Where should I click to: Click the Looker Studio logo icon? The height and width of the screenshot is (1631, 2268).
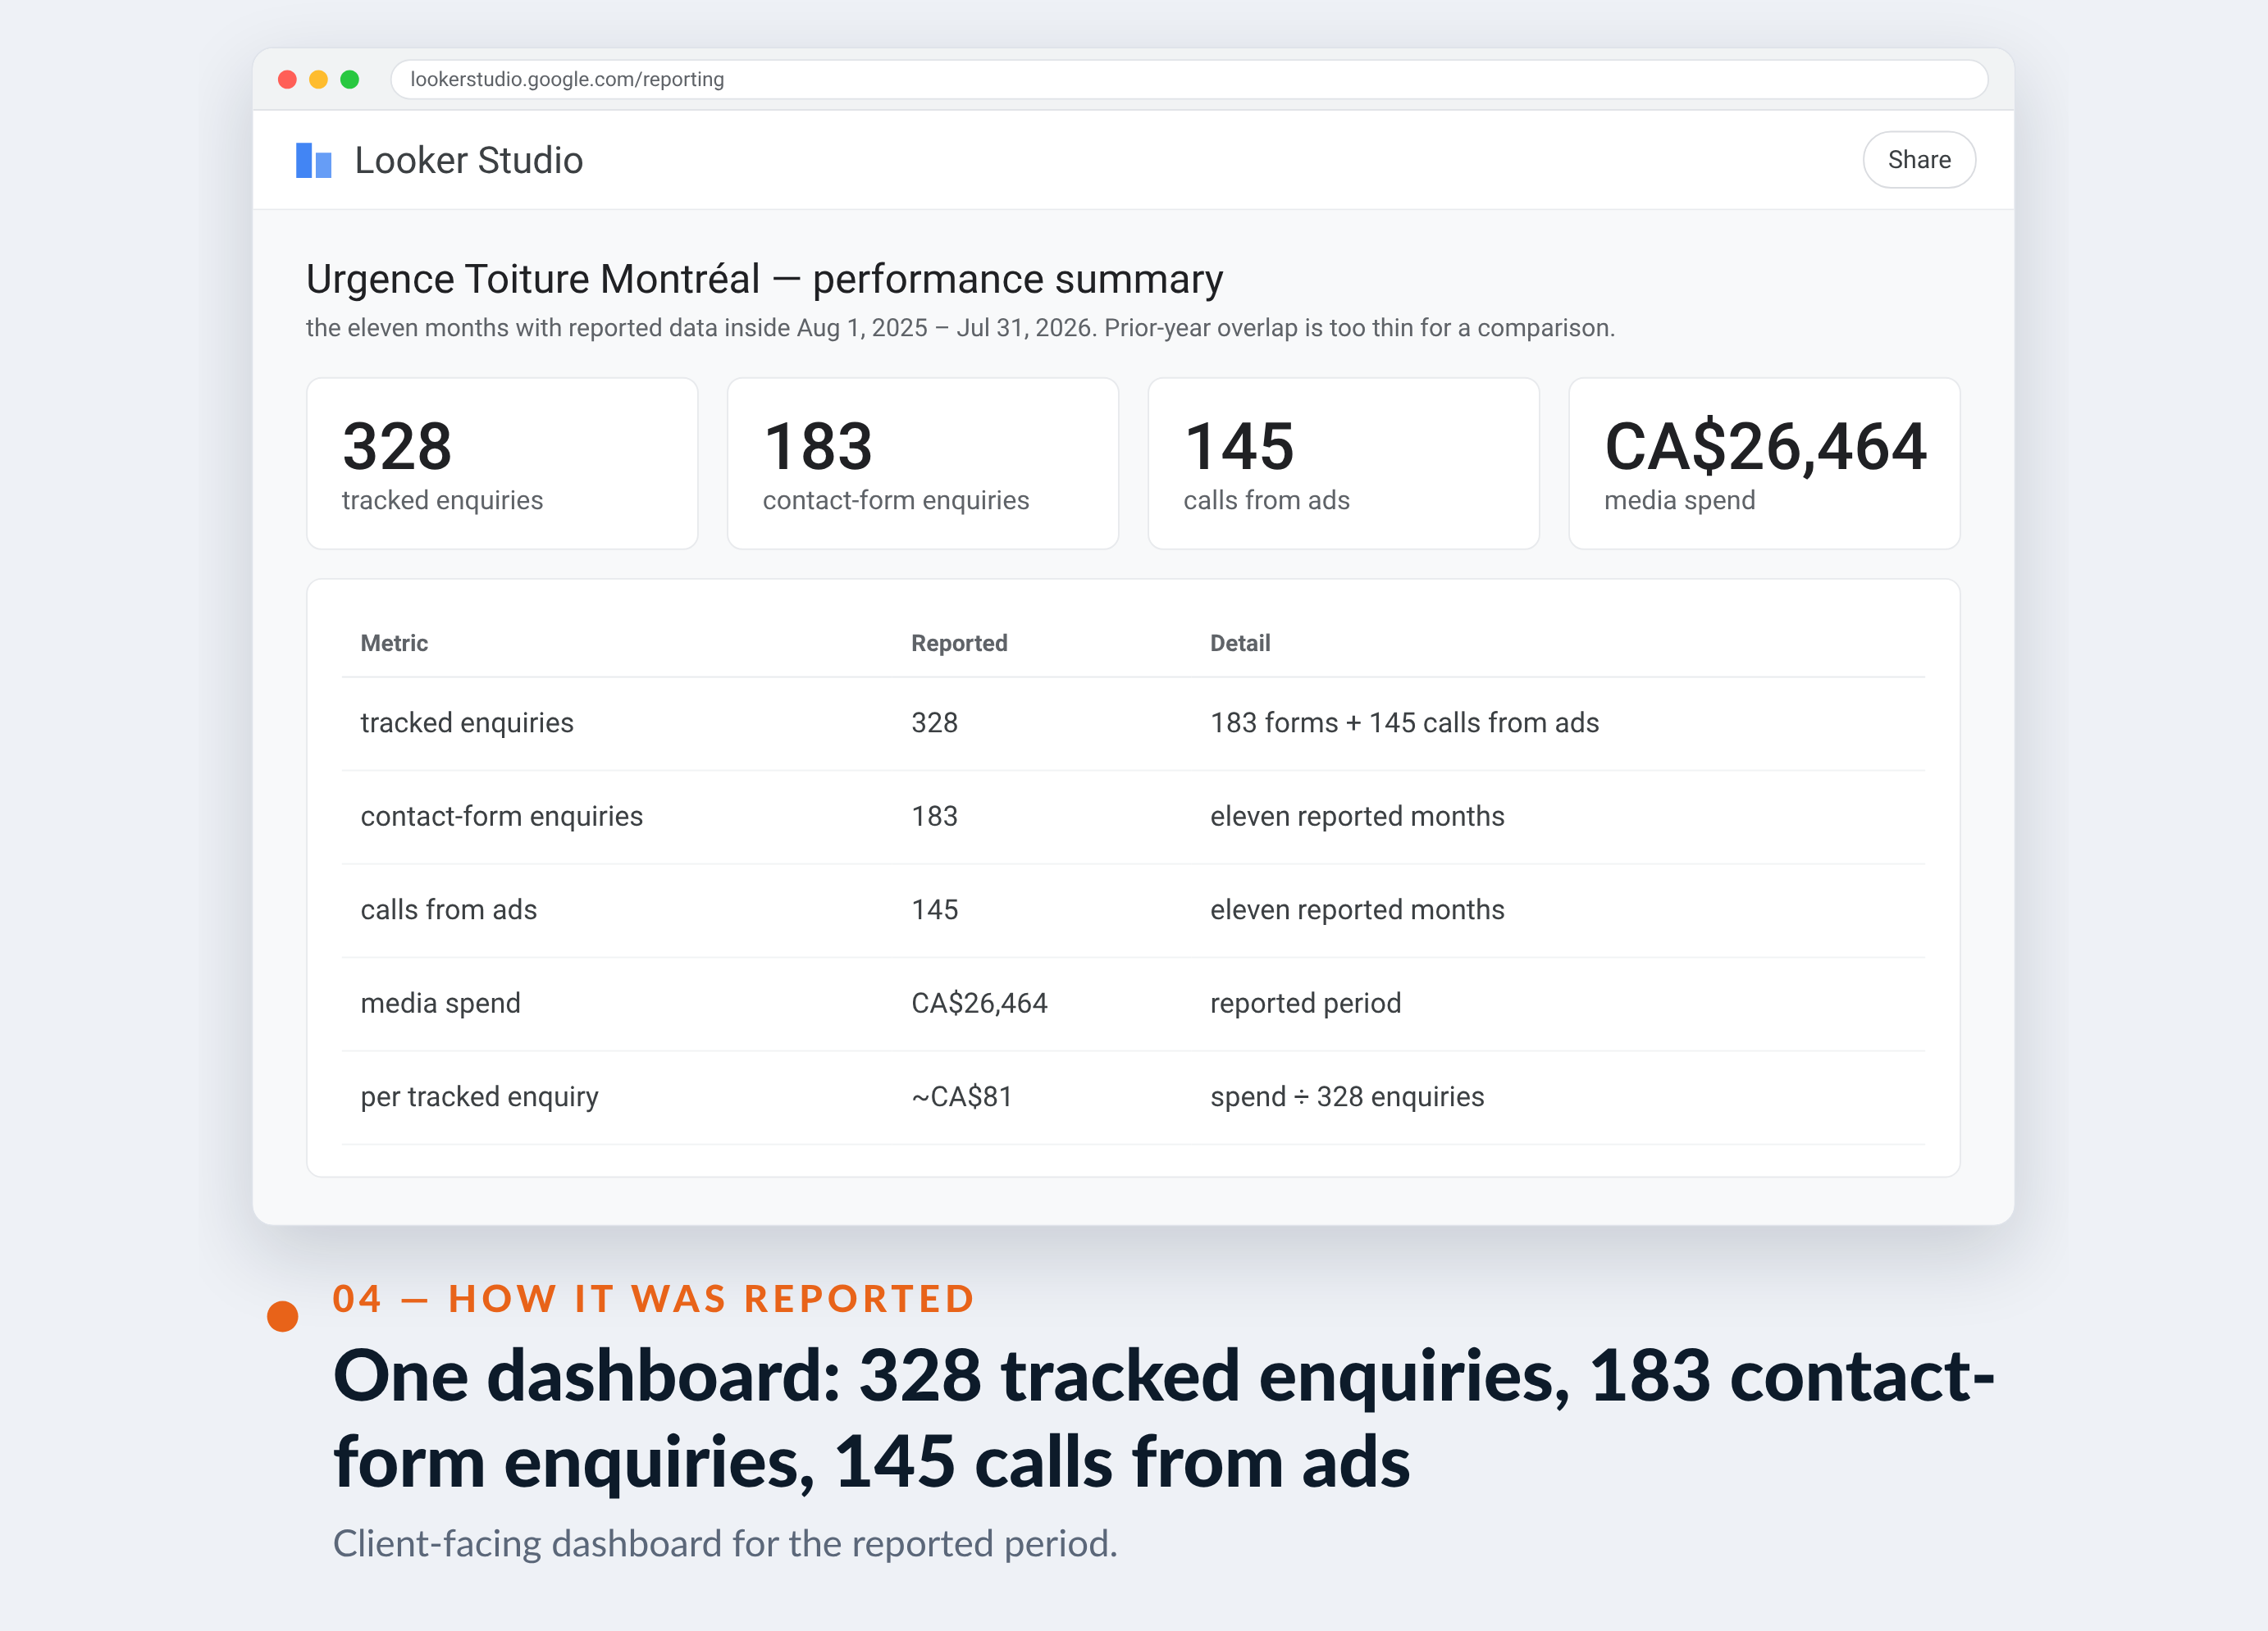click(313, 160)
